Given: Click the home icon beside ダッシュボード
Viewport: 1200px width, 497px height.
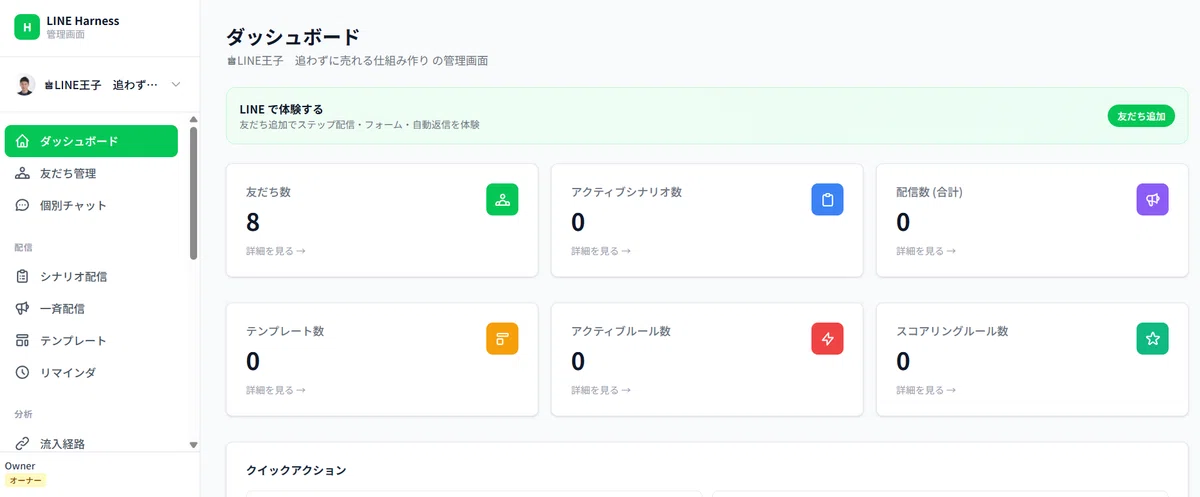Looking at the screenshot, I should 23,141.
